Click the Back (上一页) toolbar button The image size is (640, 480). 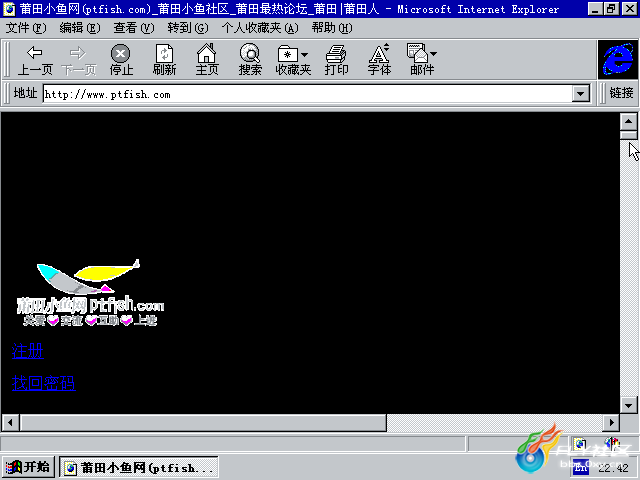point(35,60)
